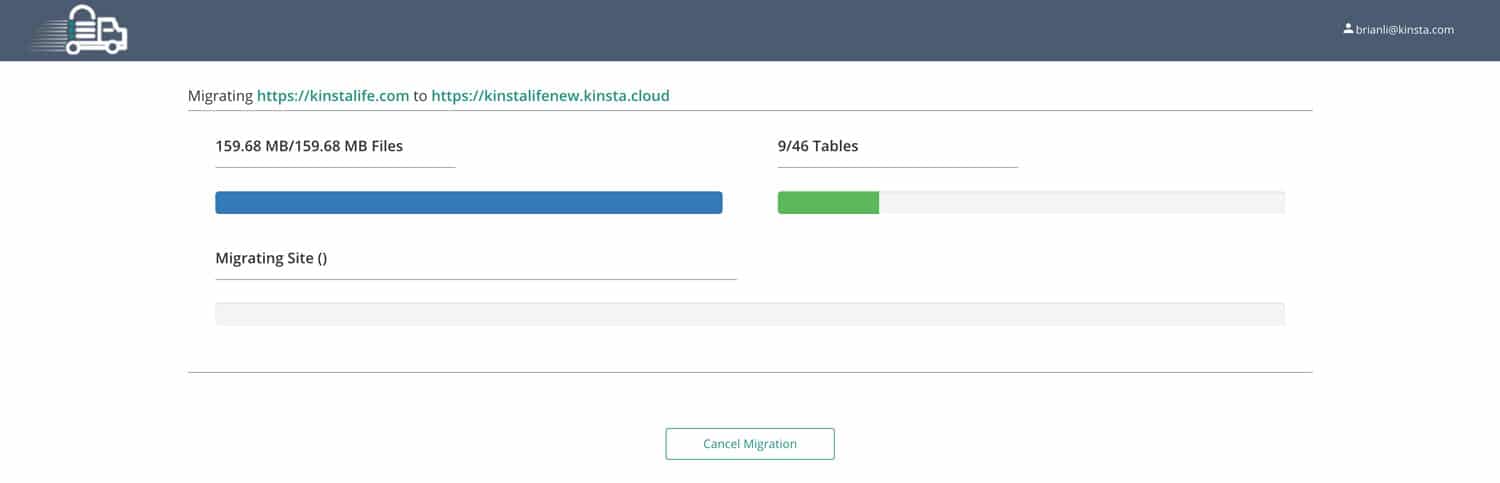Click the underline beneath the 9/46 Tables label

pyautogui.click(x=897, y=167)
